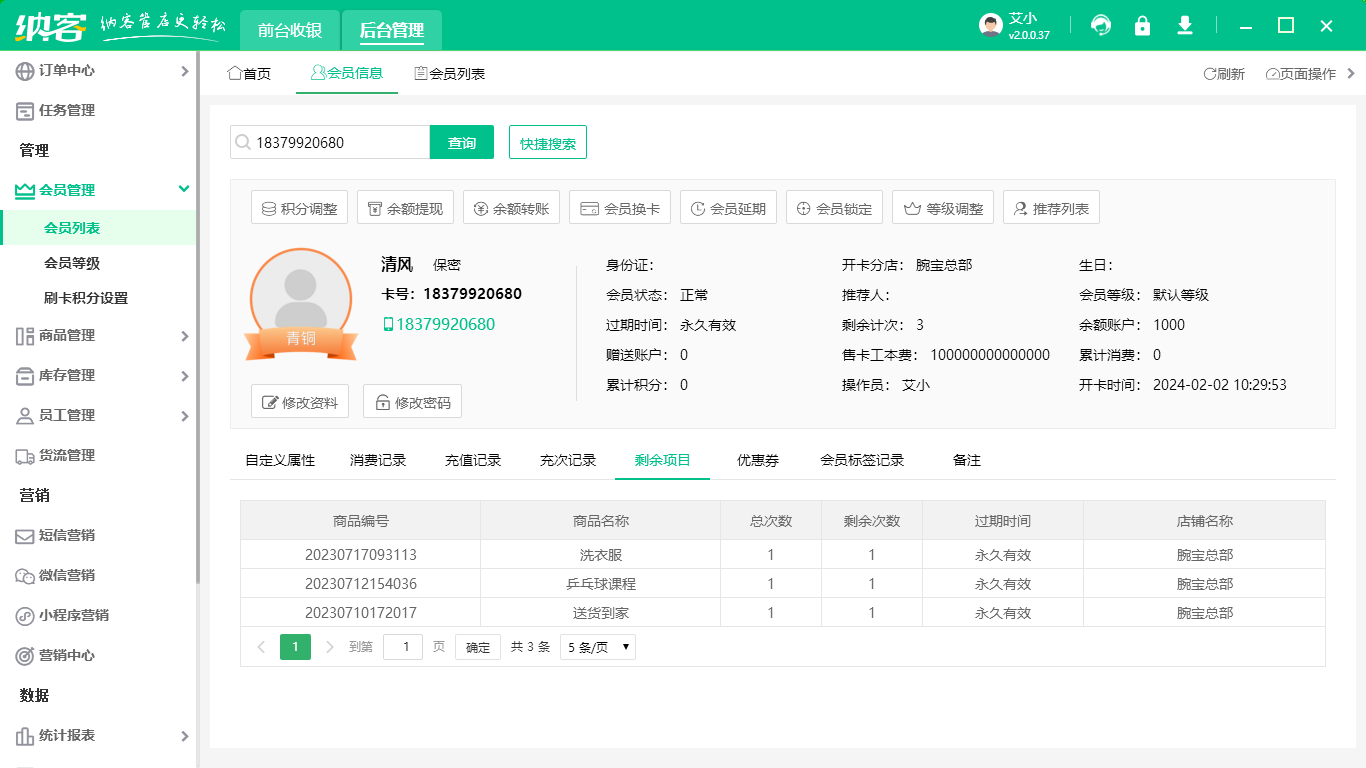The width and height of the screenshot is (1366, 768).
Task: Click 修改密码 to change password
Action: (412, 402)
